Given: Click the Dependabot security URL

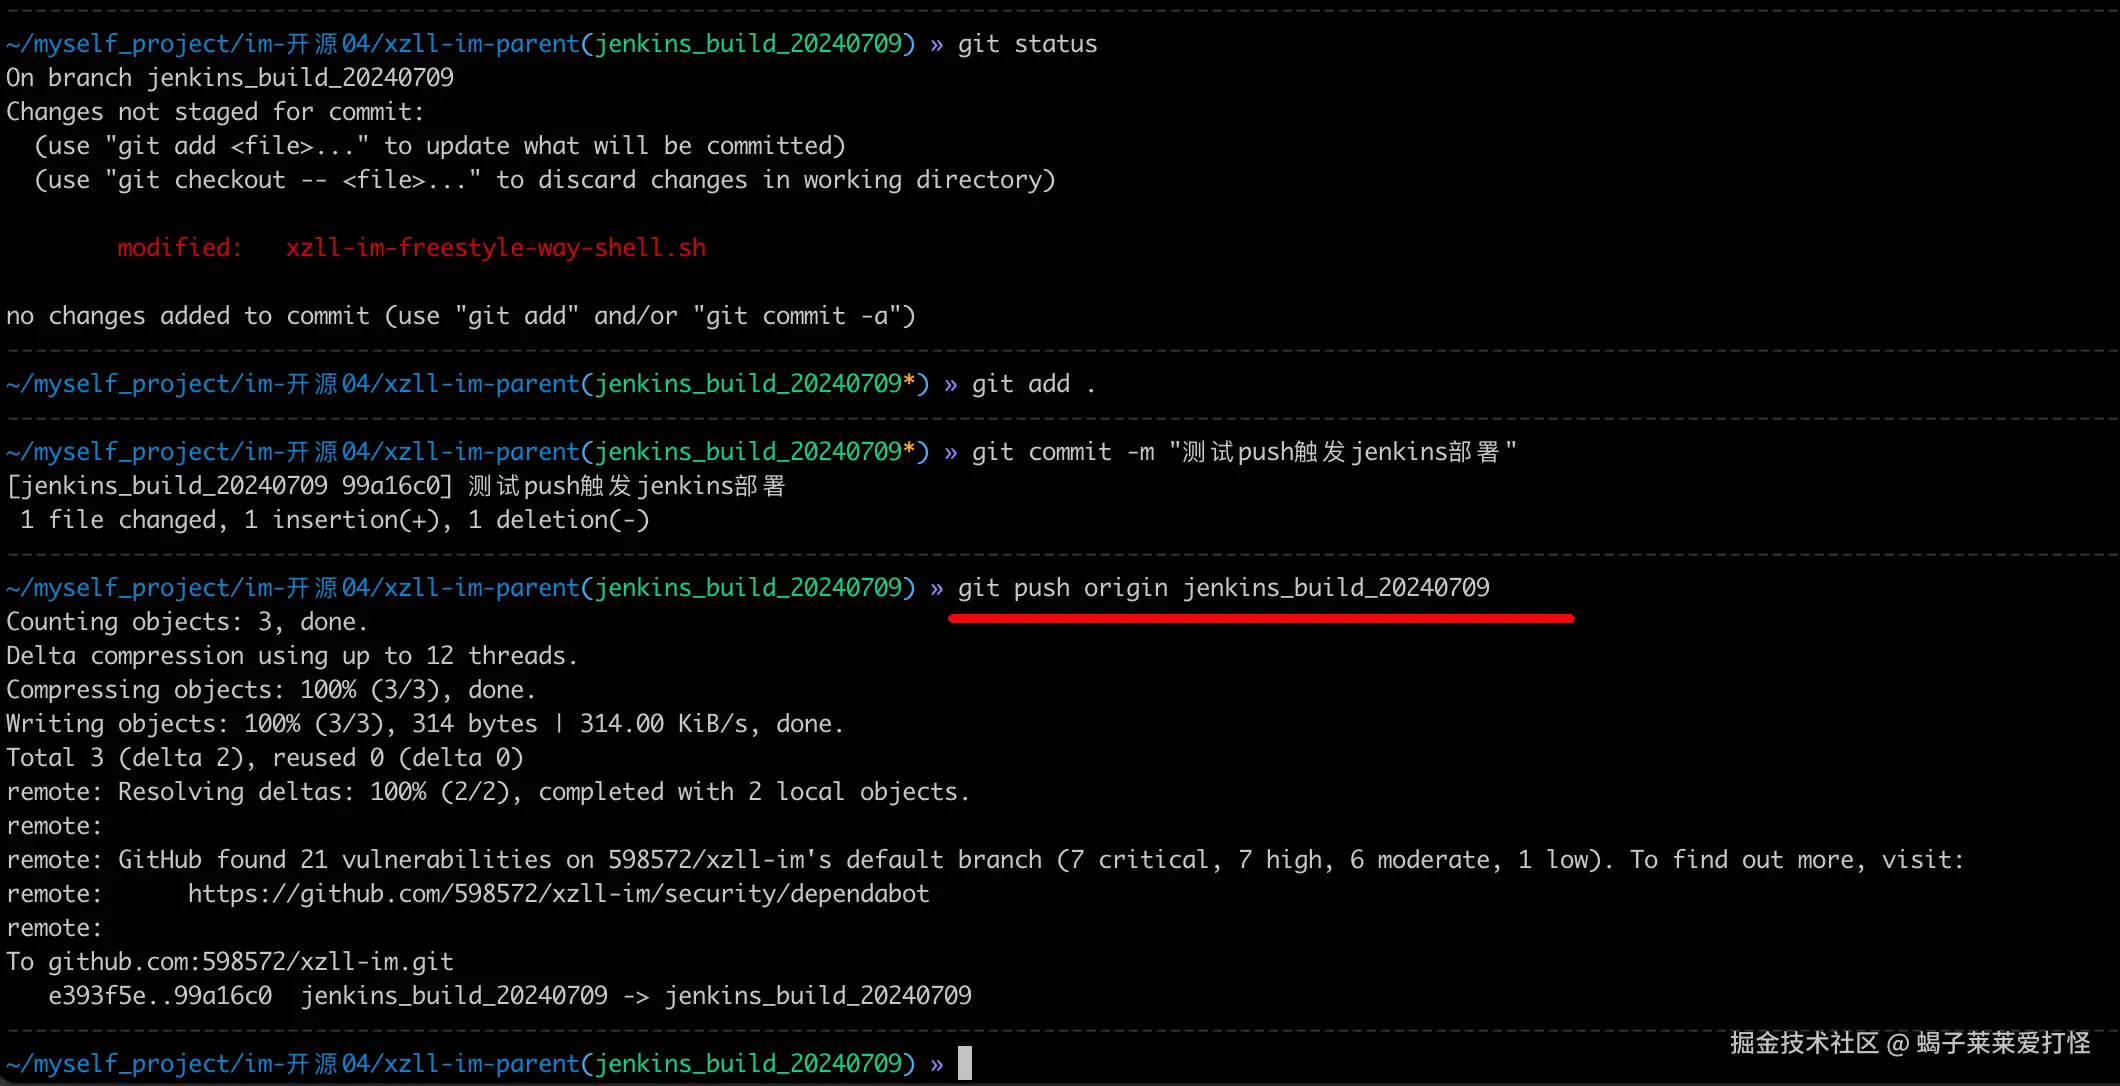Looking at the screenshot, I should pyautogui.click(x=558, y=894).
